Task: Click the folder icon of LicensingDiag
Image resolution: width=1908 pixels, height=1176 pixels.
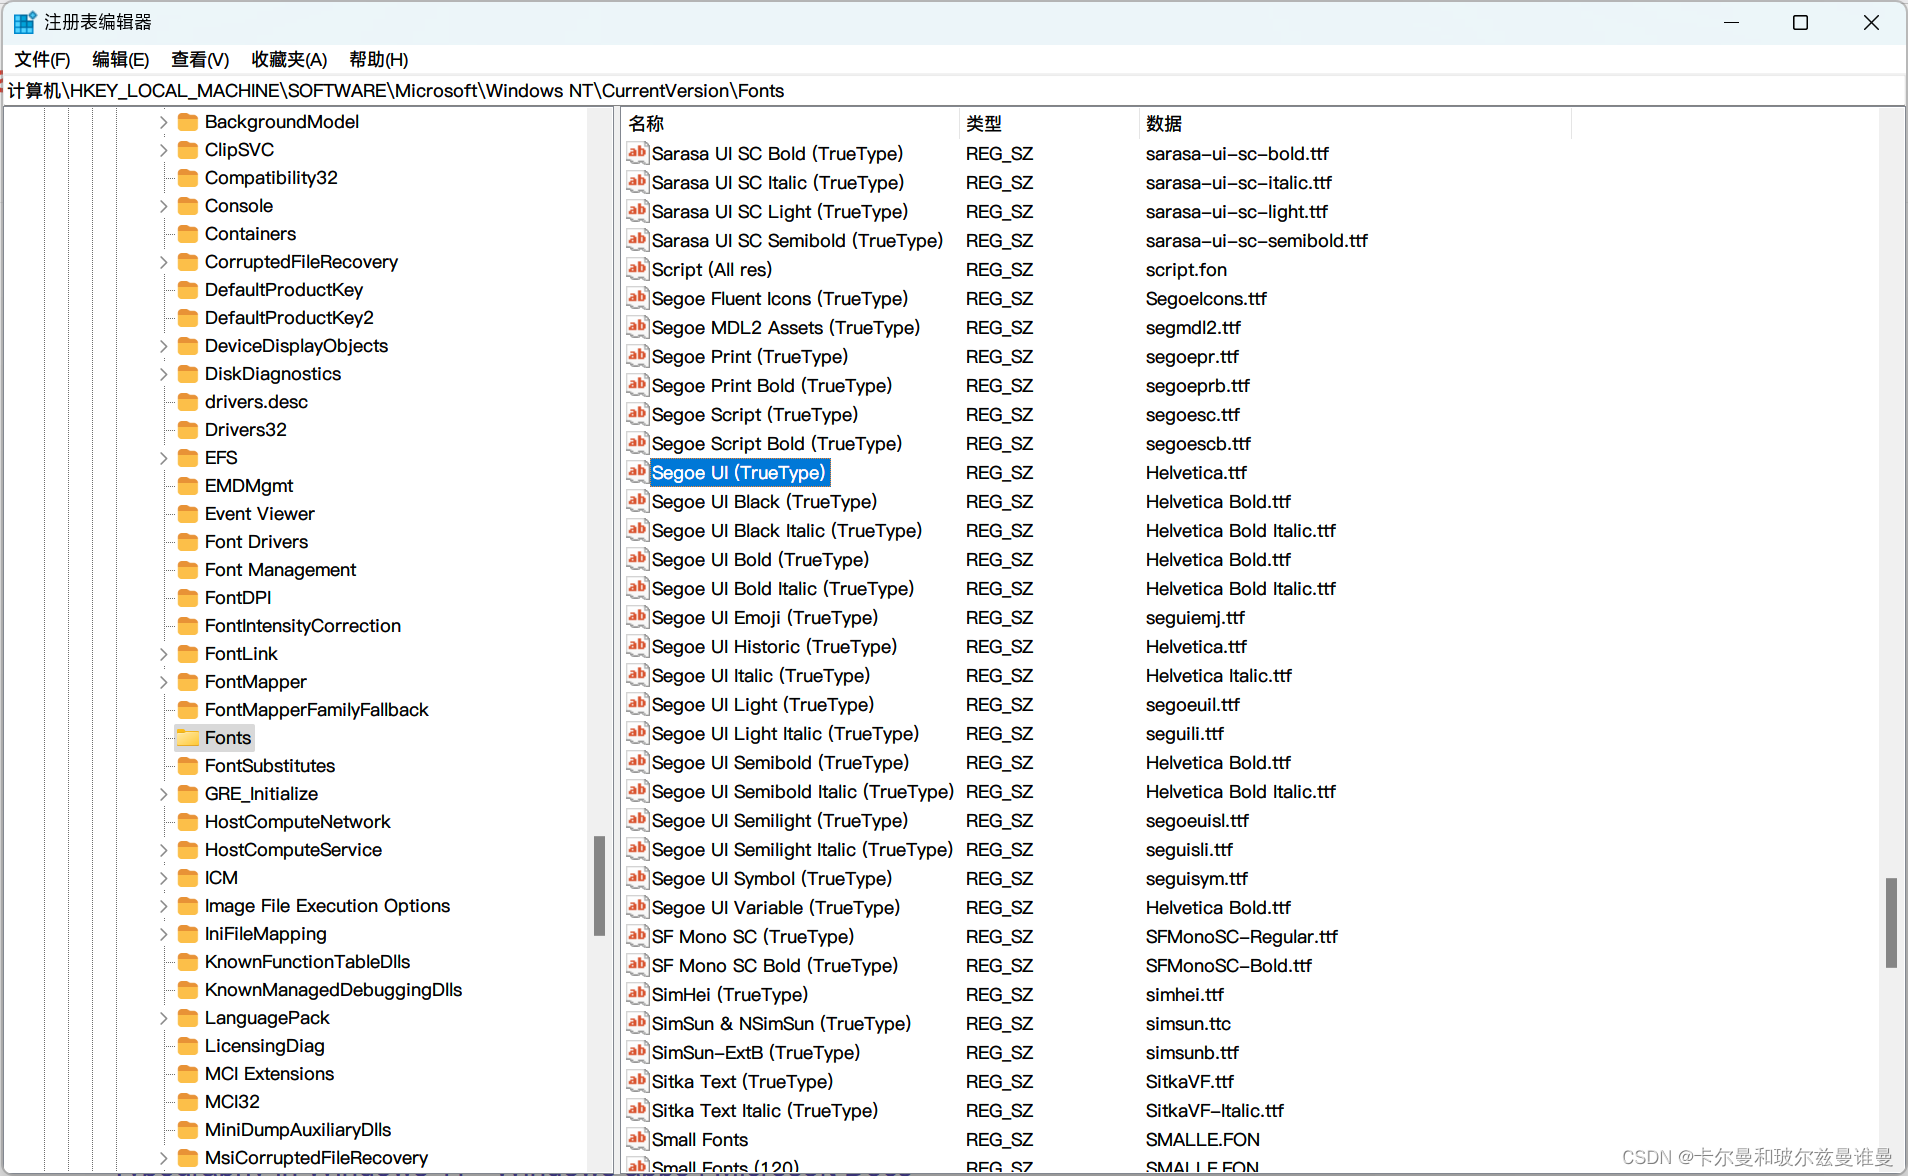Action: click(x=188, y=1046)
